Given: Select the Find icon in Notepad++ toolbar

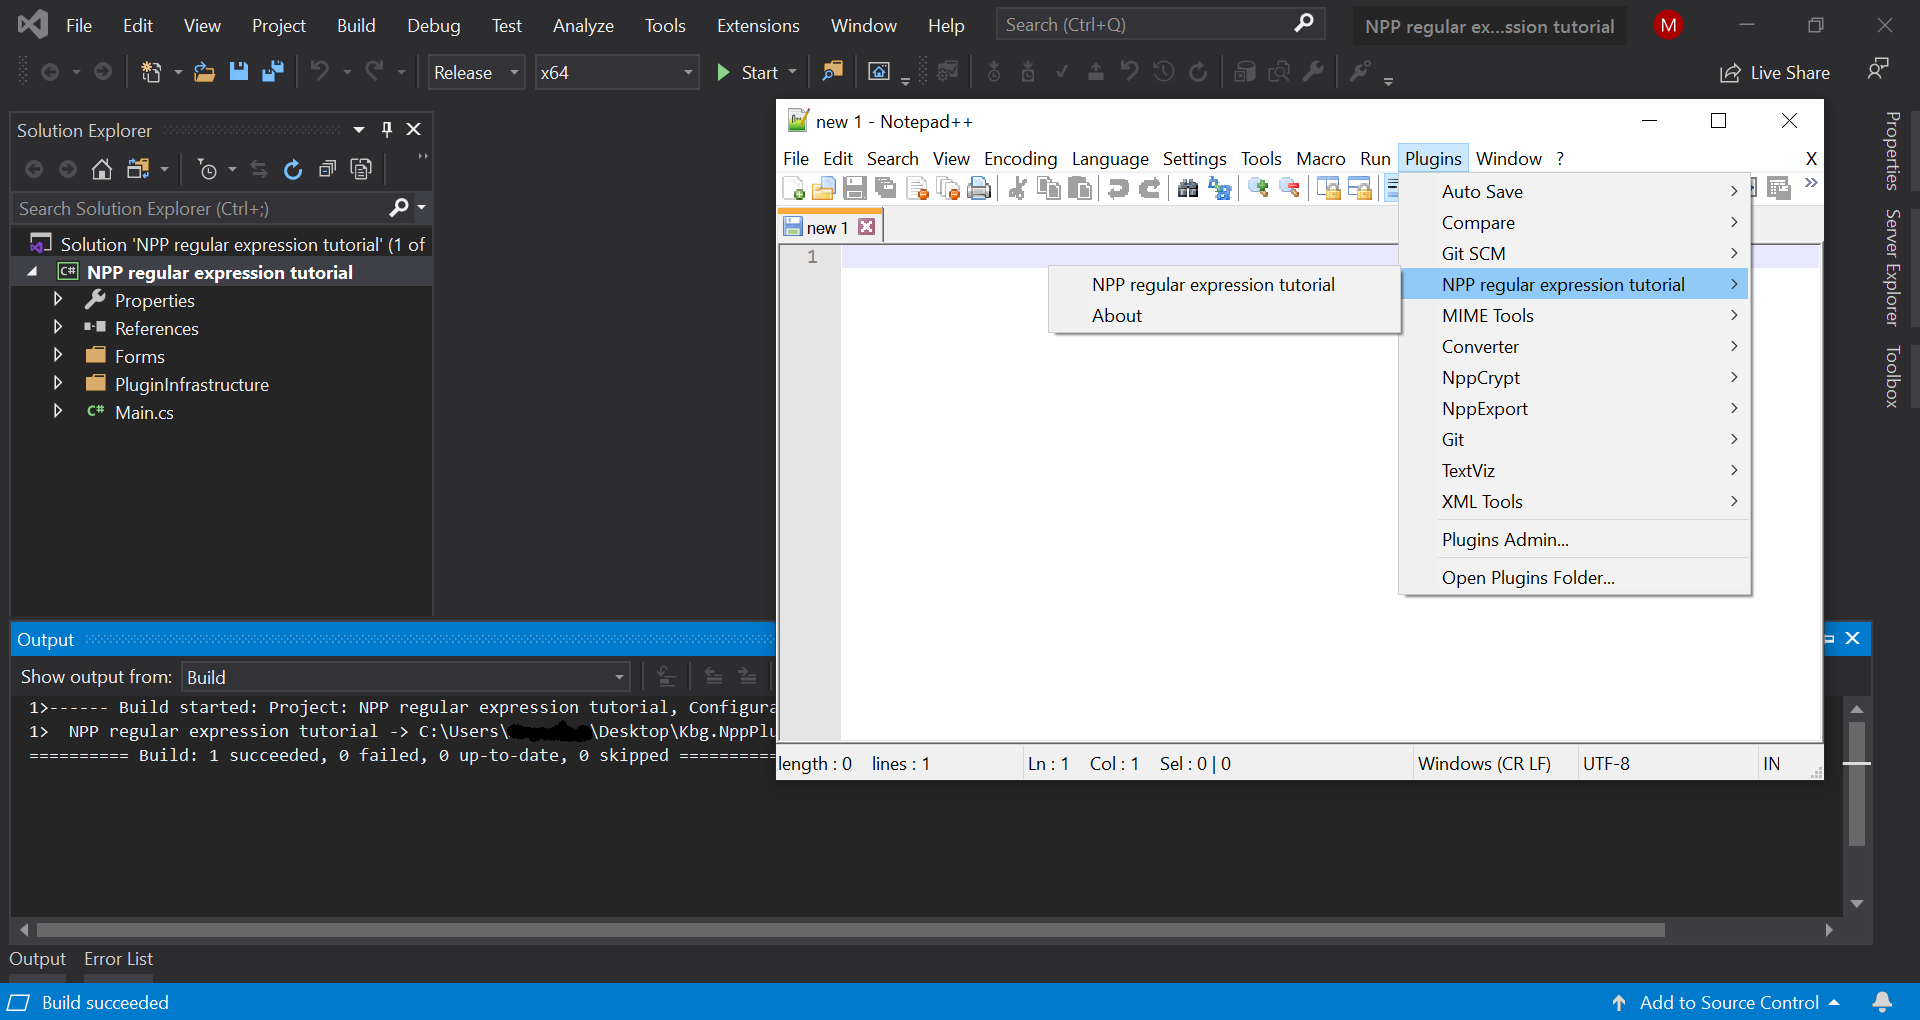Looking at the screenshot, I should pyautogui.click(x=1188, y=188).
